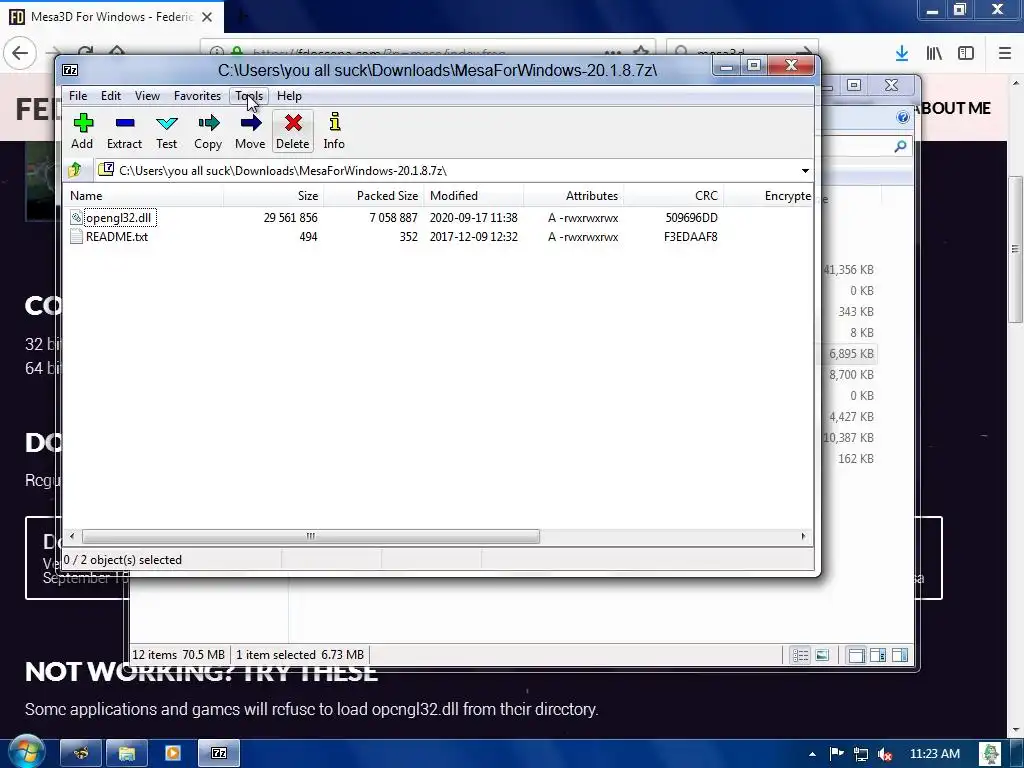This screenshot has width=1024, height=768.
Task: Run the Test archive tool
Action: pyautogui.click(x=167, y=131)
